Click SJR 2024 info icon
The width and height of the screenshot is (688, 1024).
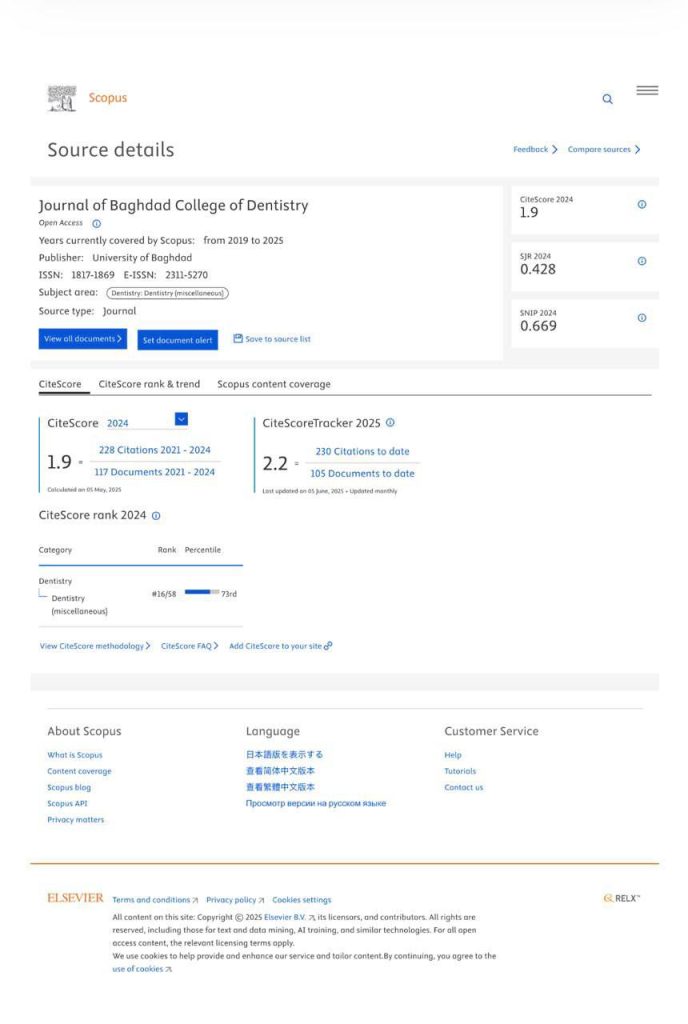(642, 261)
